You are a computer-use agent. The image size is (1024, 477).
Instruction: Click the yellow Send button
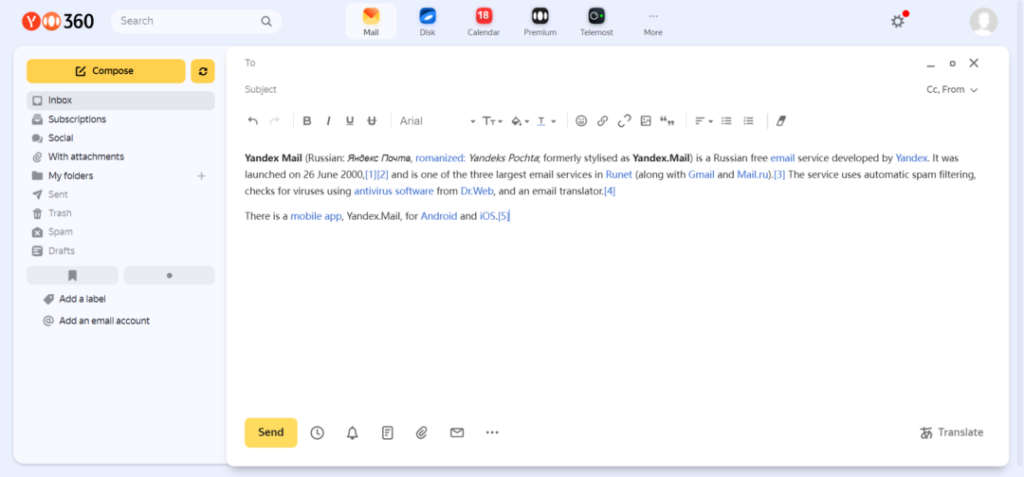coord(271,433)
